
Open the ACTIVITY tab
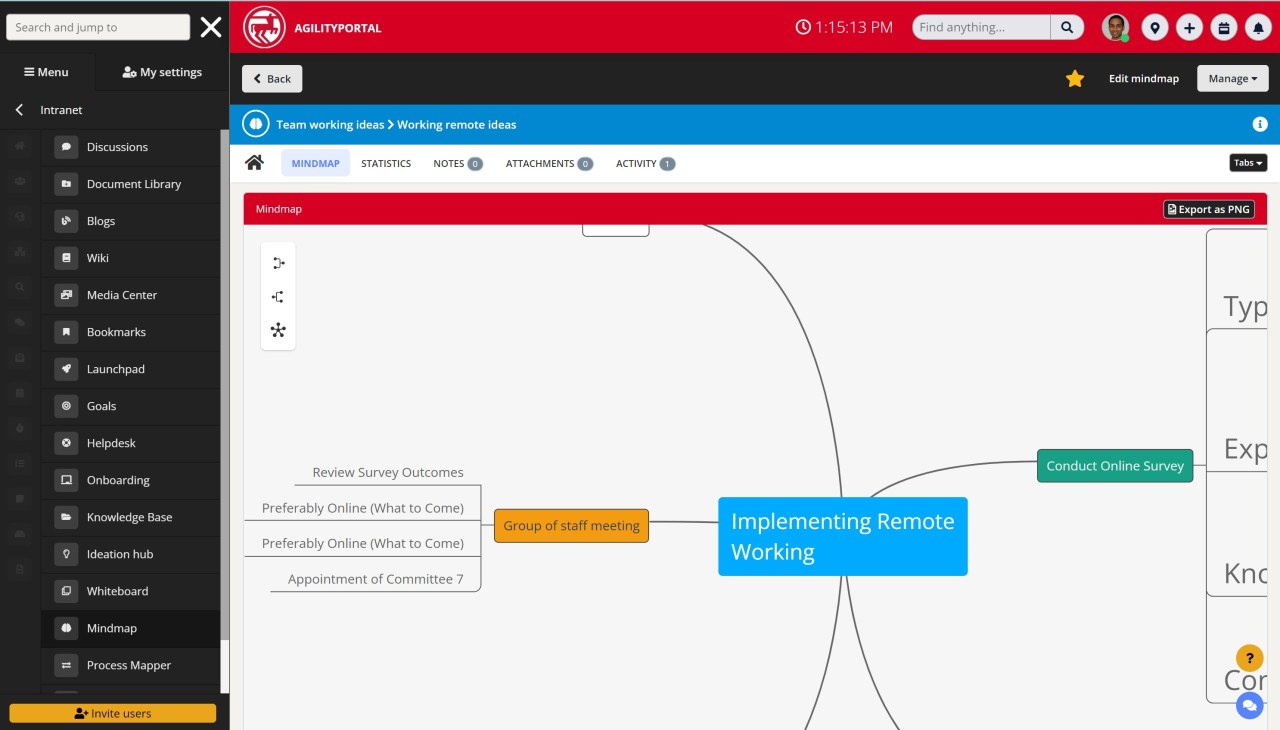pos(637,163)
